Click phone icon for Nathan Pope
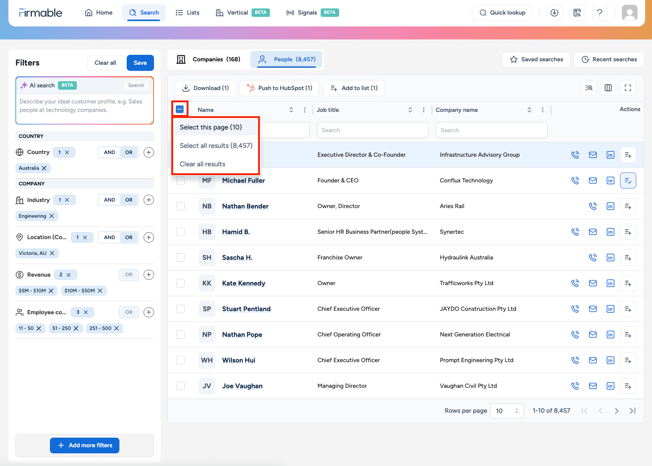 coord(575,335)
